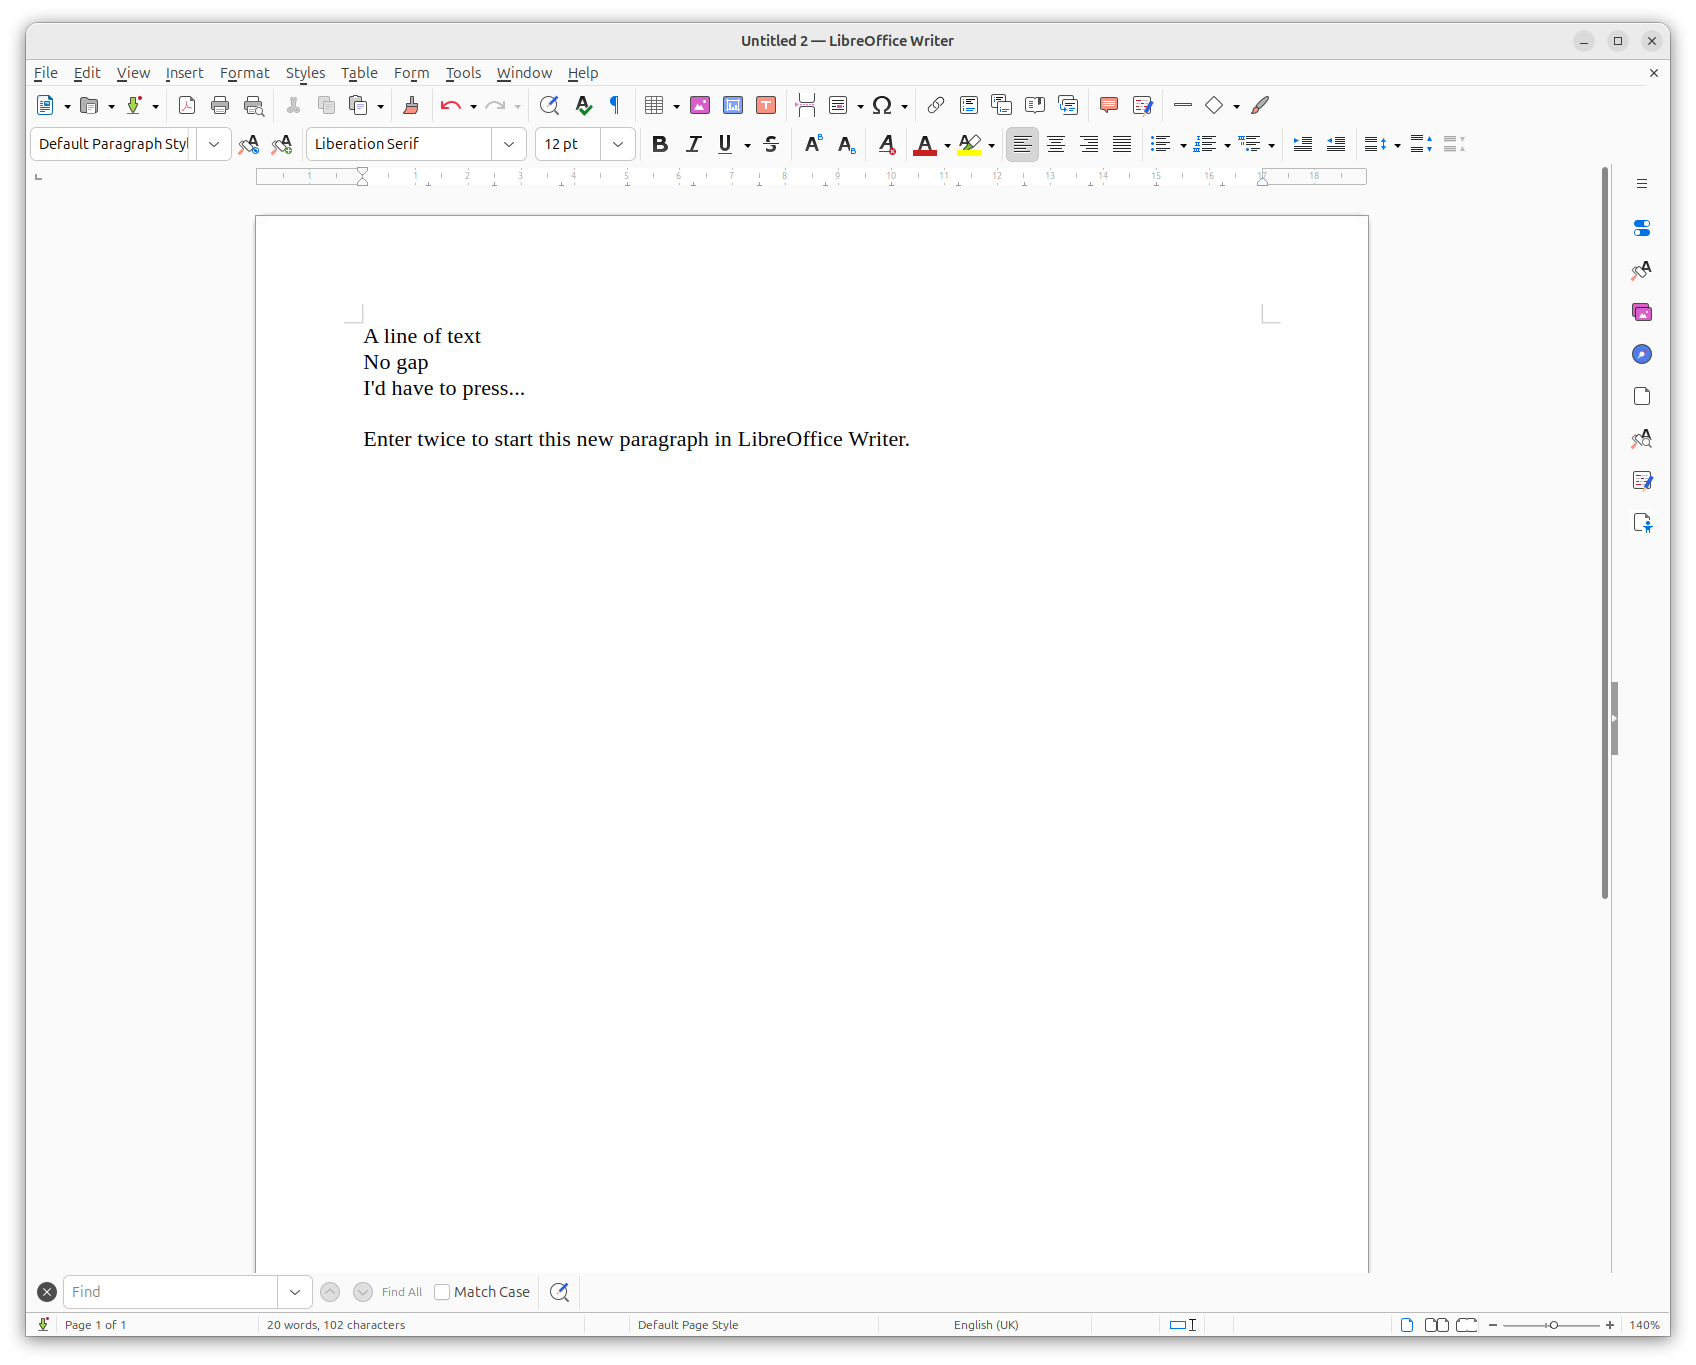This screenshot has height=1365, width=1696.
Task: Click the word count status field
Action: [336, 1325]
